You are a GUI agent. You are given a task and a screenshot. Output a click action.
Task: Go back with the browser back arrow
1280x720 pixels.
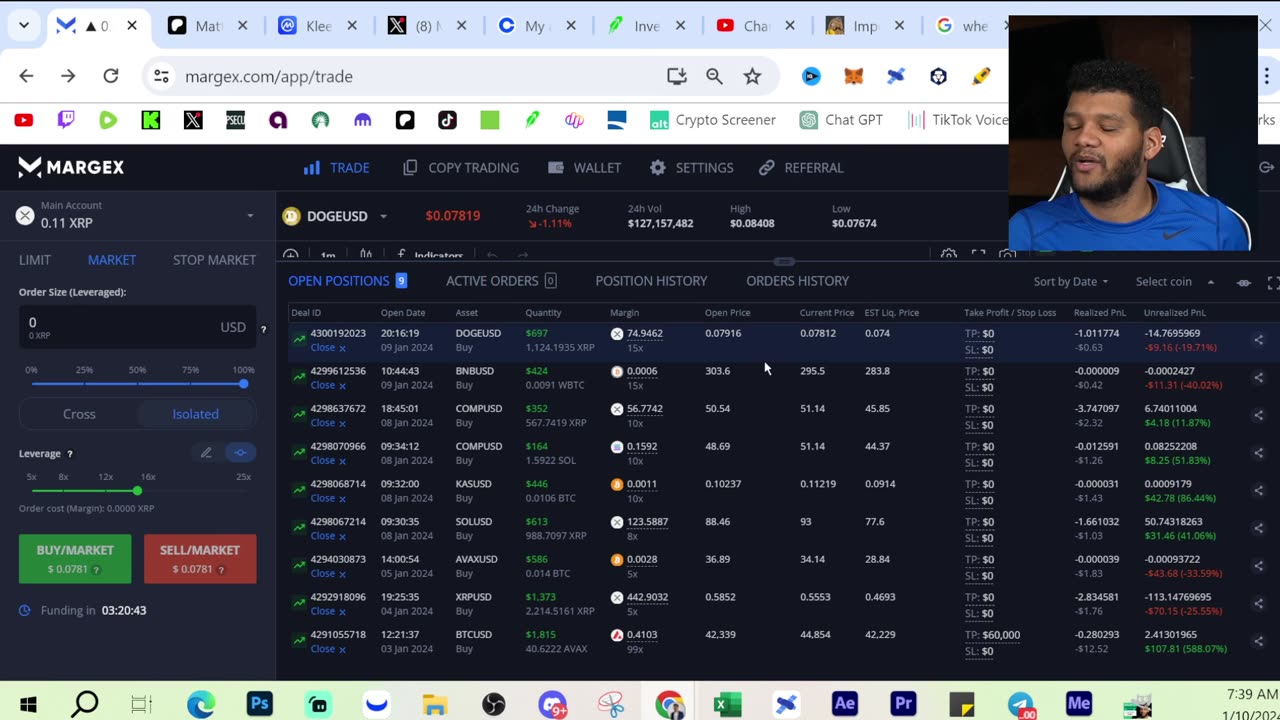[x=26, y=76]
